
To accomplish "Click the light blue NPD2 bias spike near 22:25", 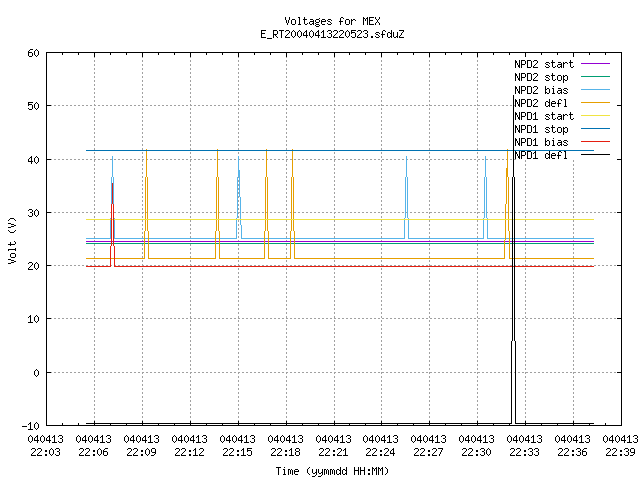I will coord(407,198).
